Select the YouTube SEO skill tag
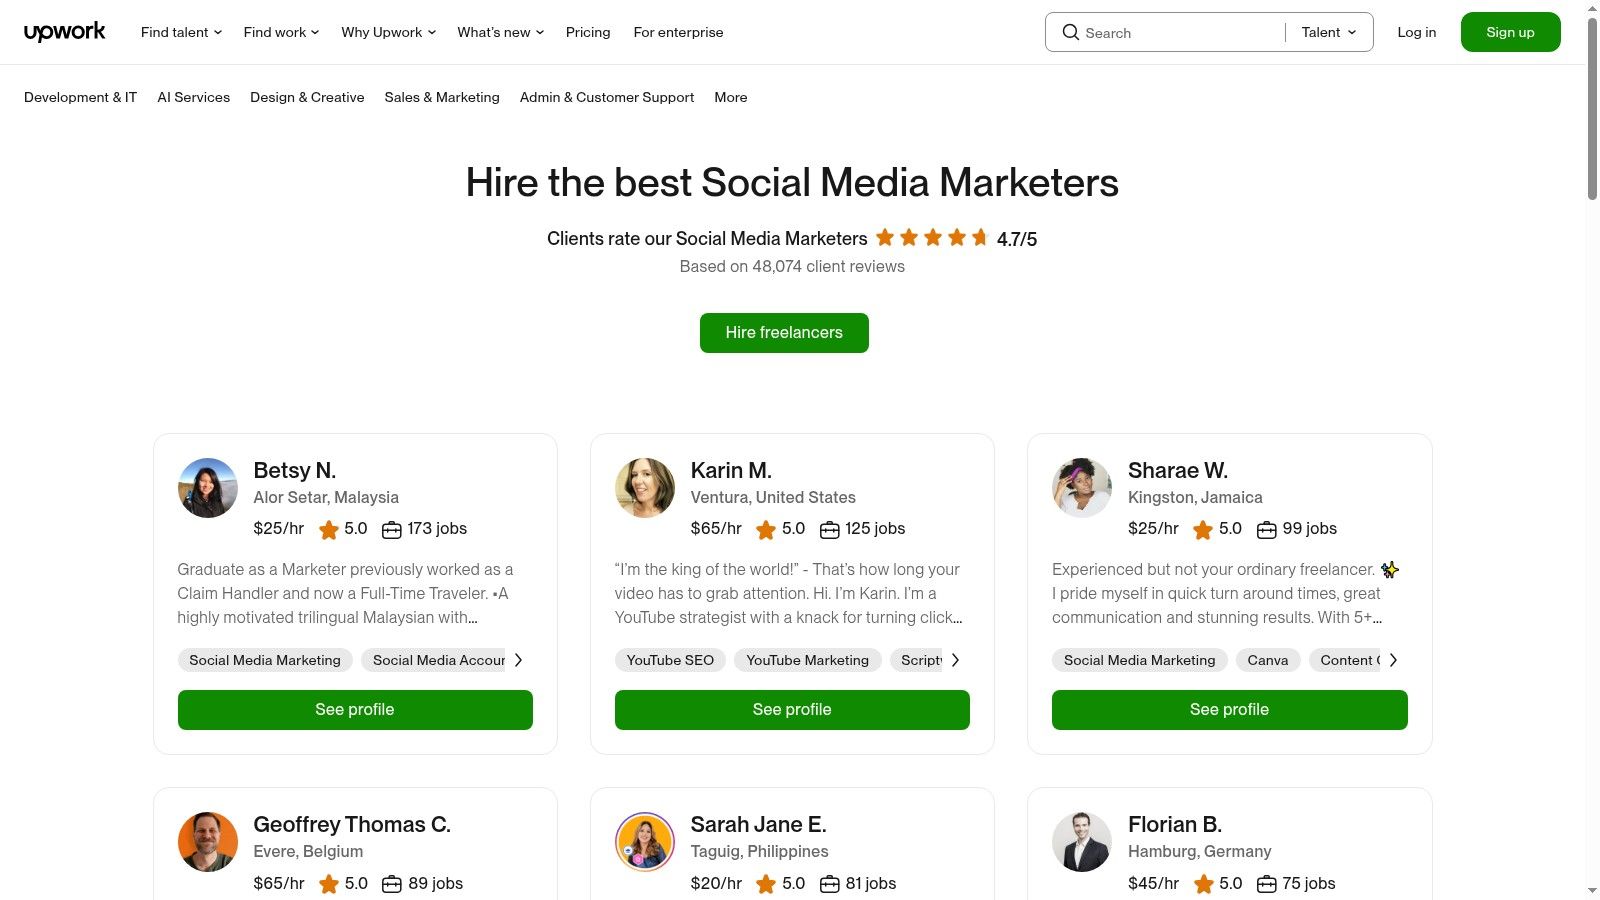 pyautogui.click(x=670, y=660)
